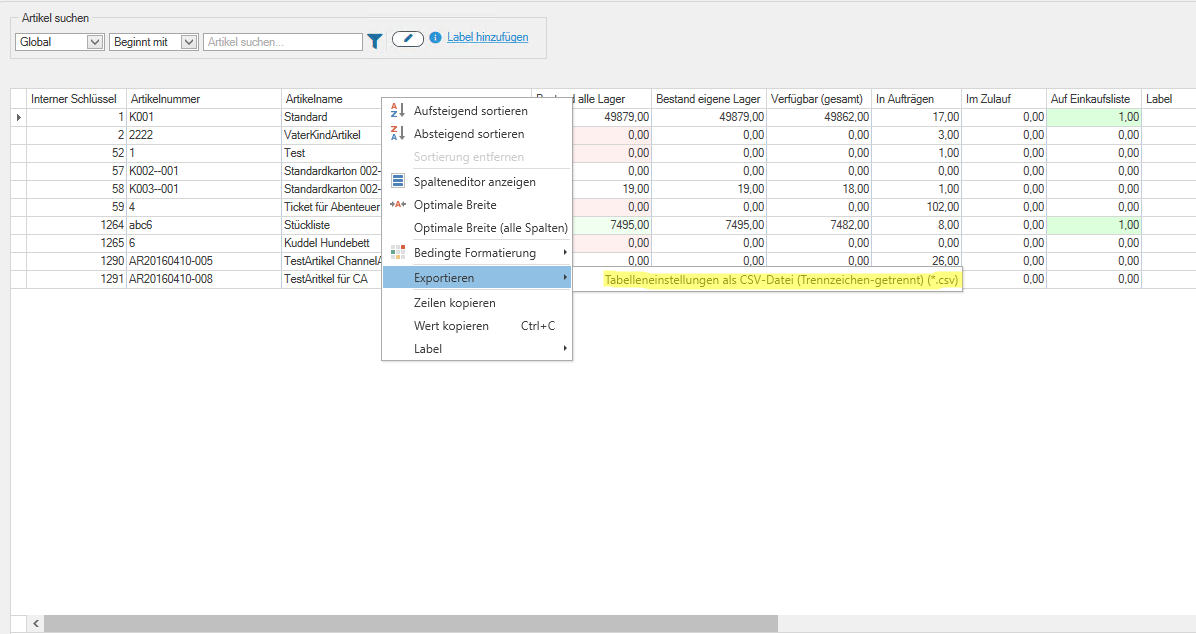Viewport: 1196px width, 634px height.
Task: Select the cell '7495,00' in Bestand eigene Lager
Action: tap(709, 225)
